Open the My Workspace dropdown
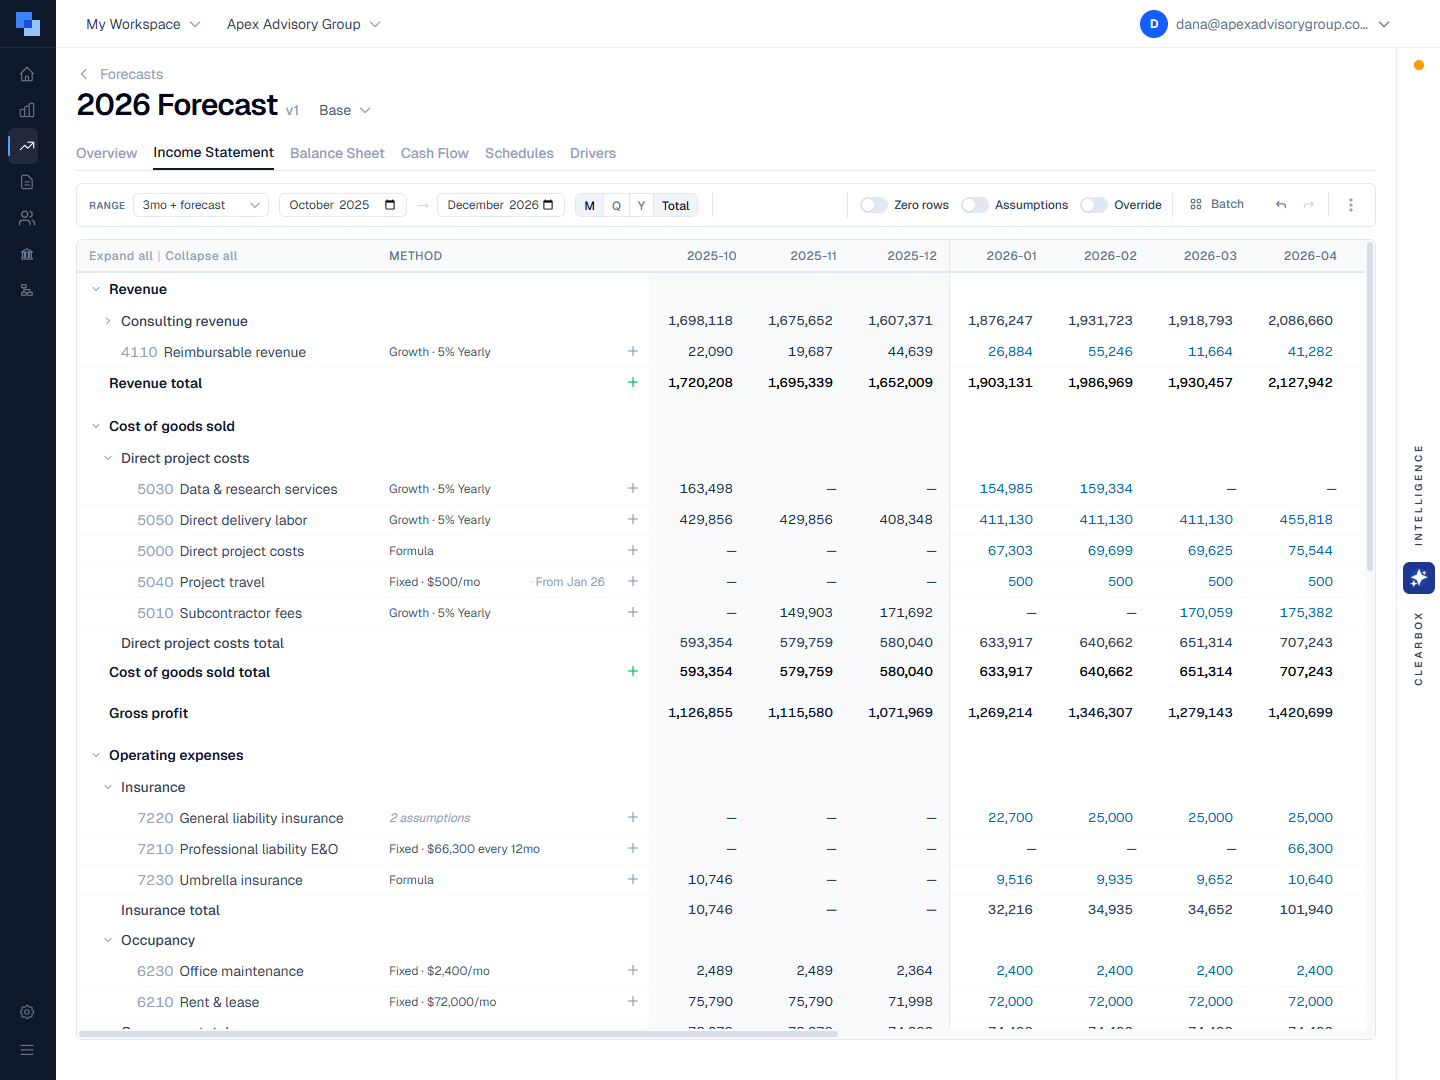The height and width of the screenshot is (1080, 1440). tap(143, 24)
